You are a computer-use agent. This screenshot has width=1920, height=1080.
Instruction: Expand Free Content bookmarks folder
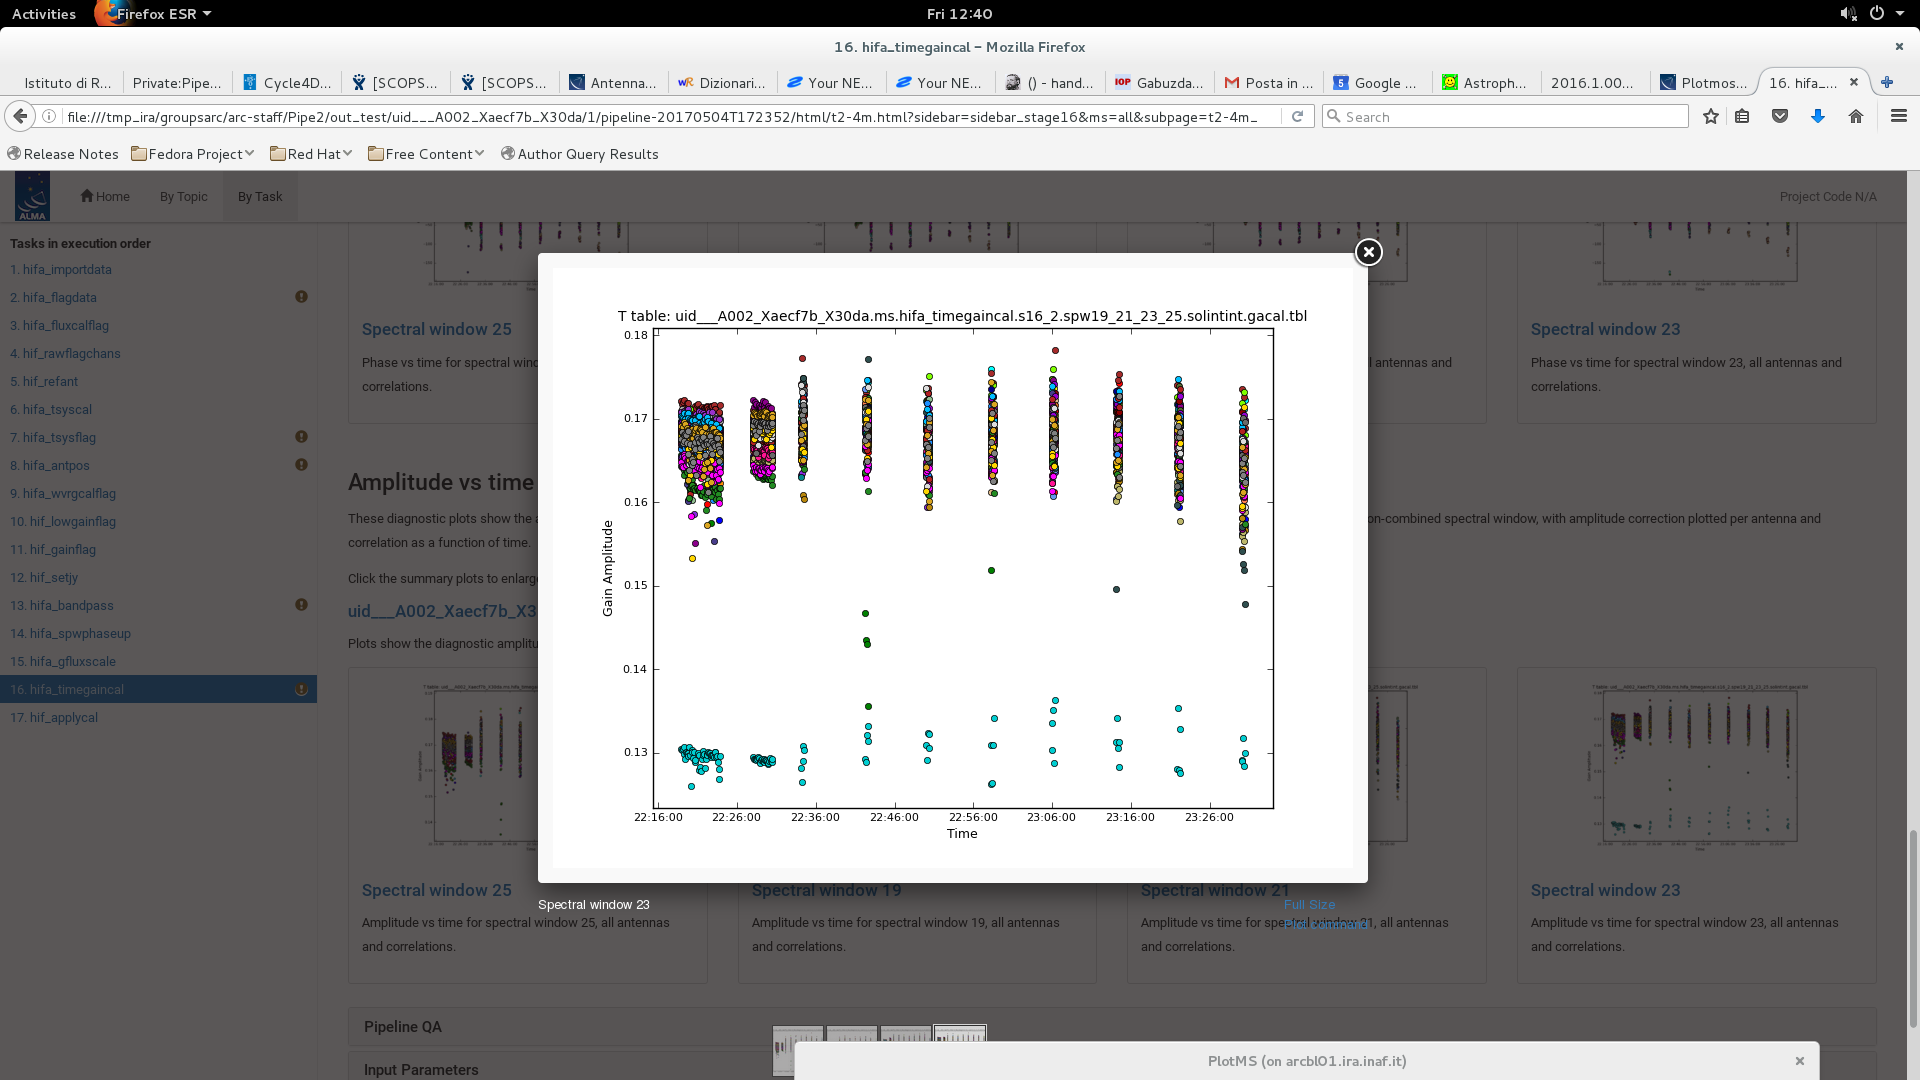426,153
